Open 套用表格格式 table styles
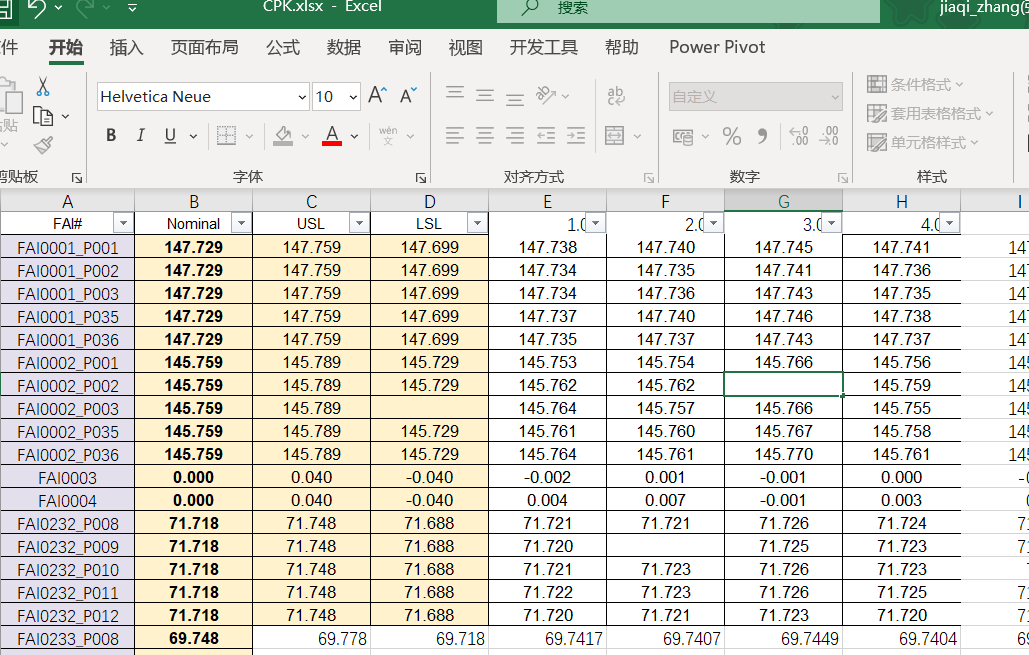 (x=930, y=114)
